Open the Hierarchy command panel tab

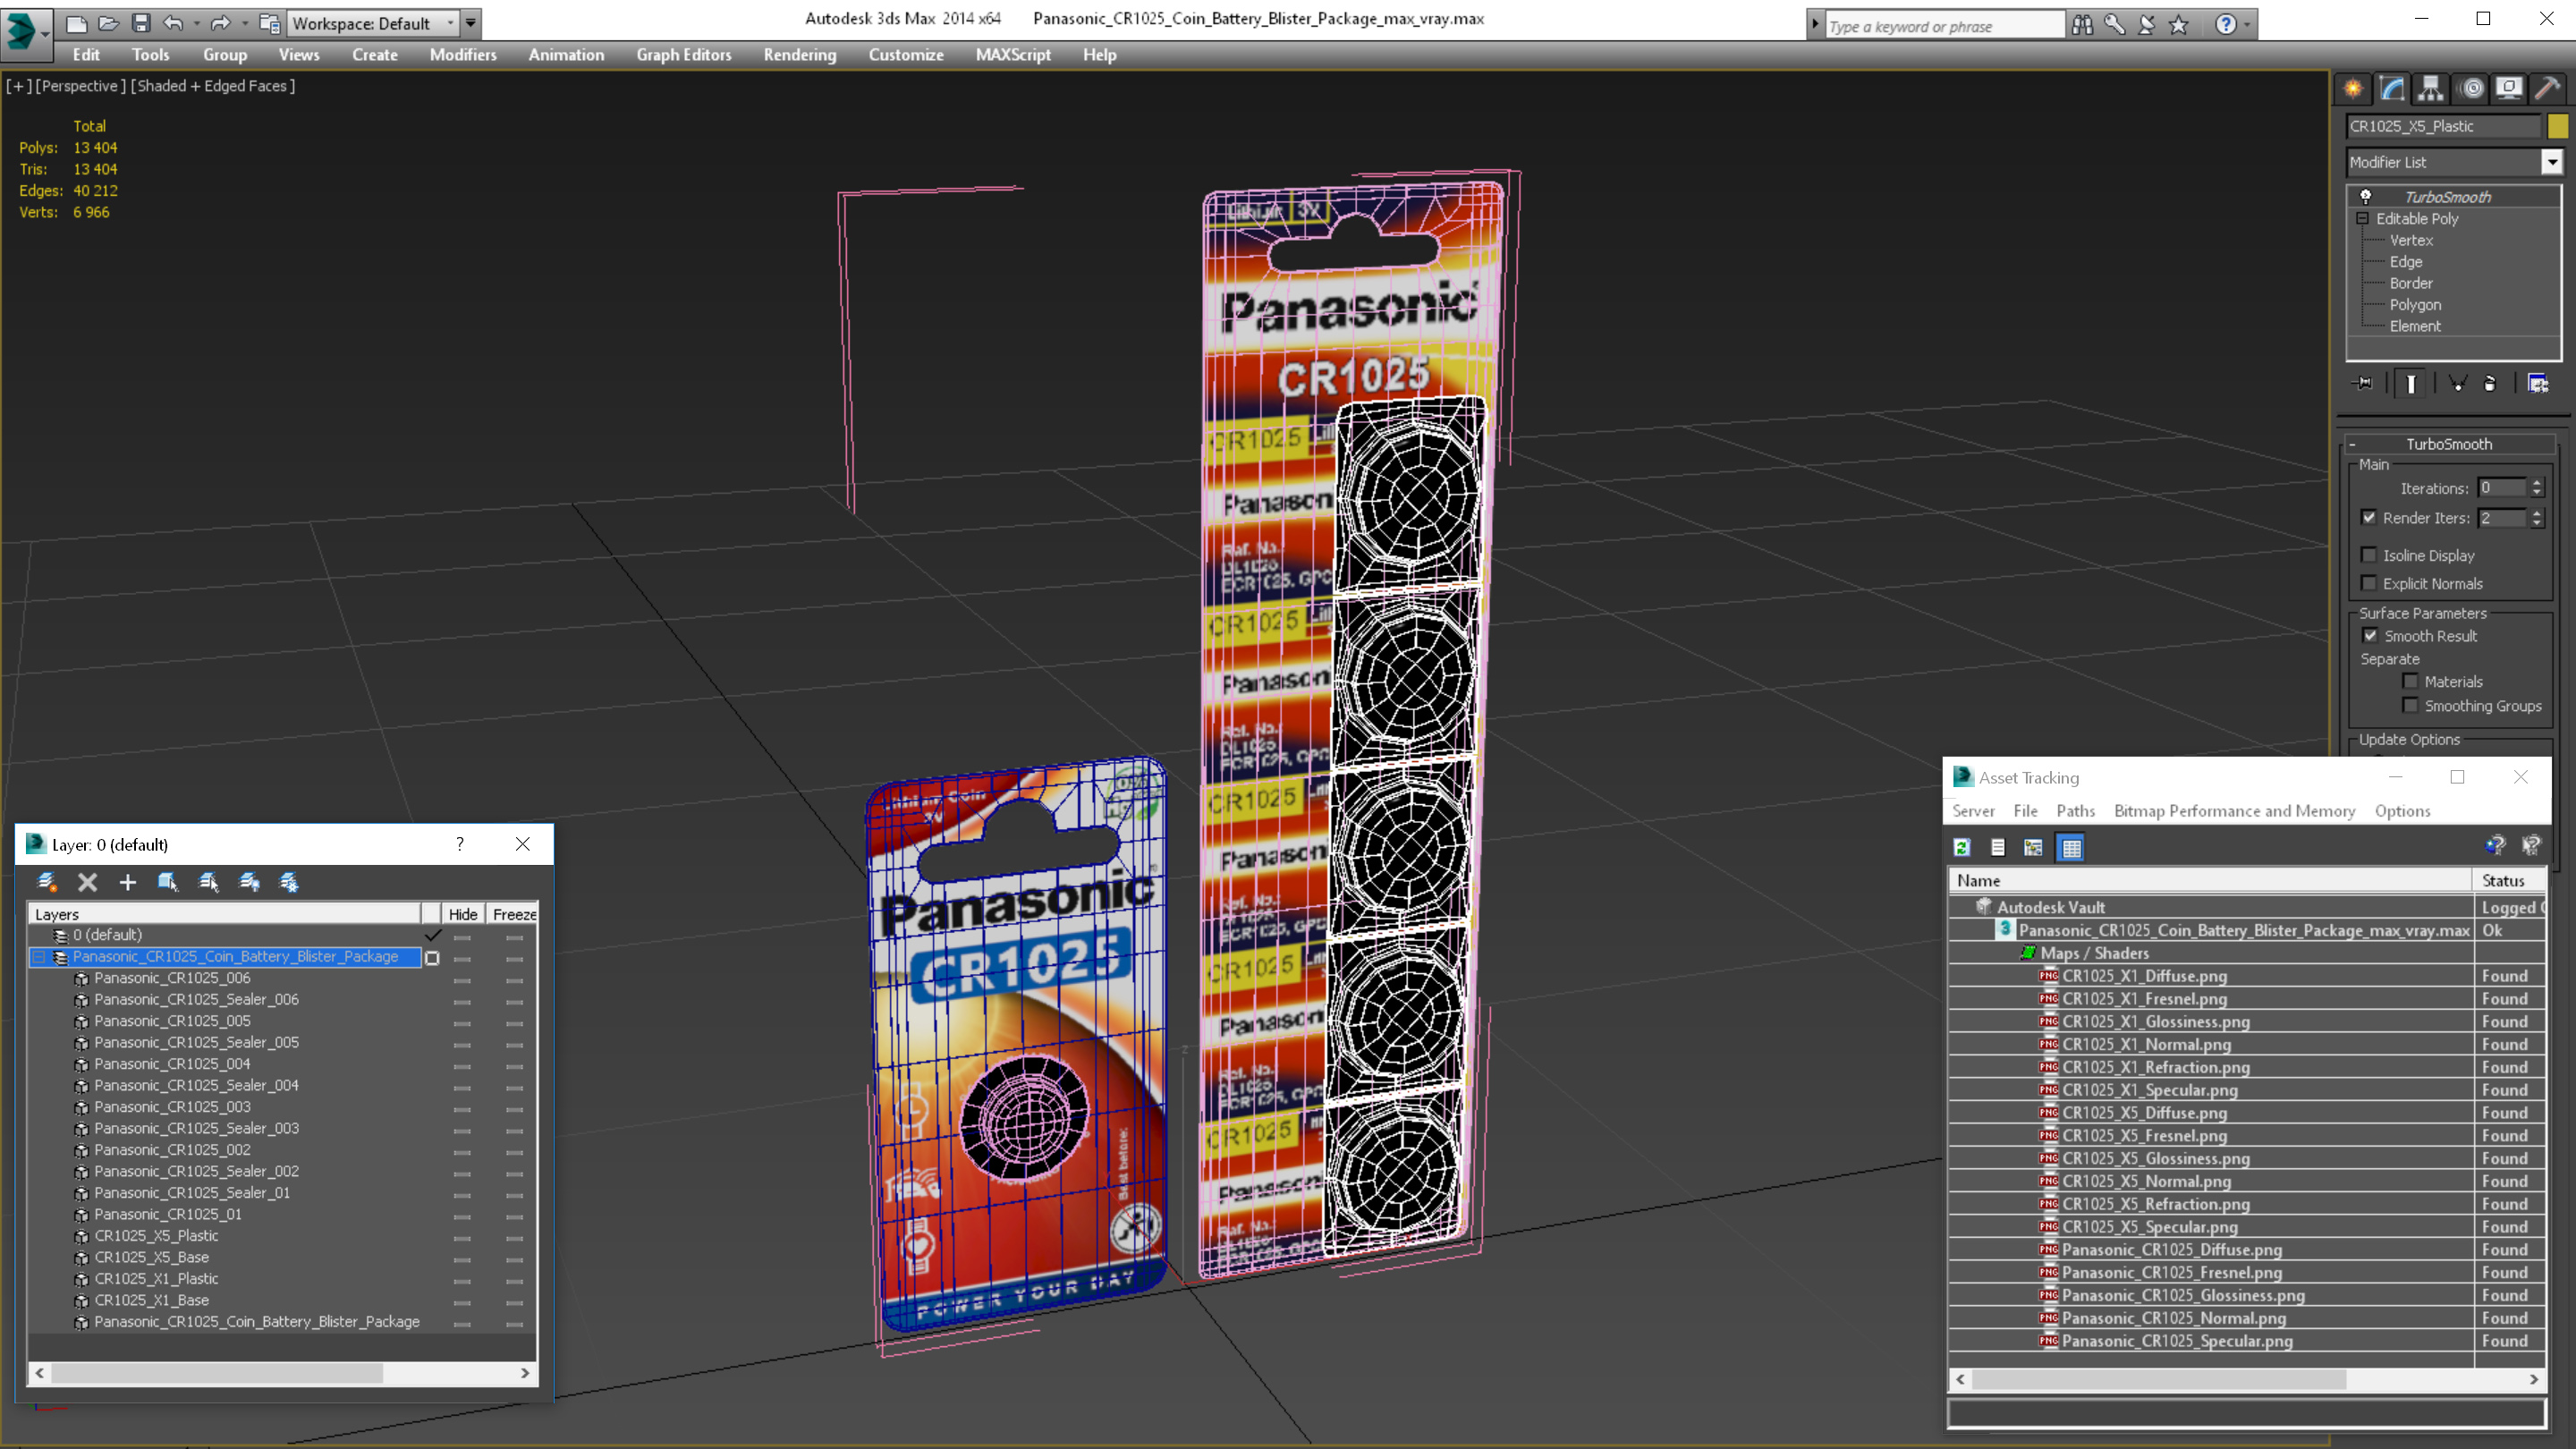click(x=2431, y=88)
